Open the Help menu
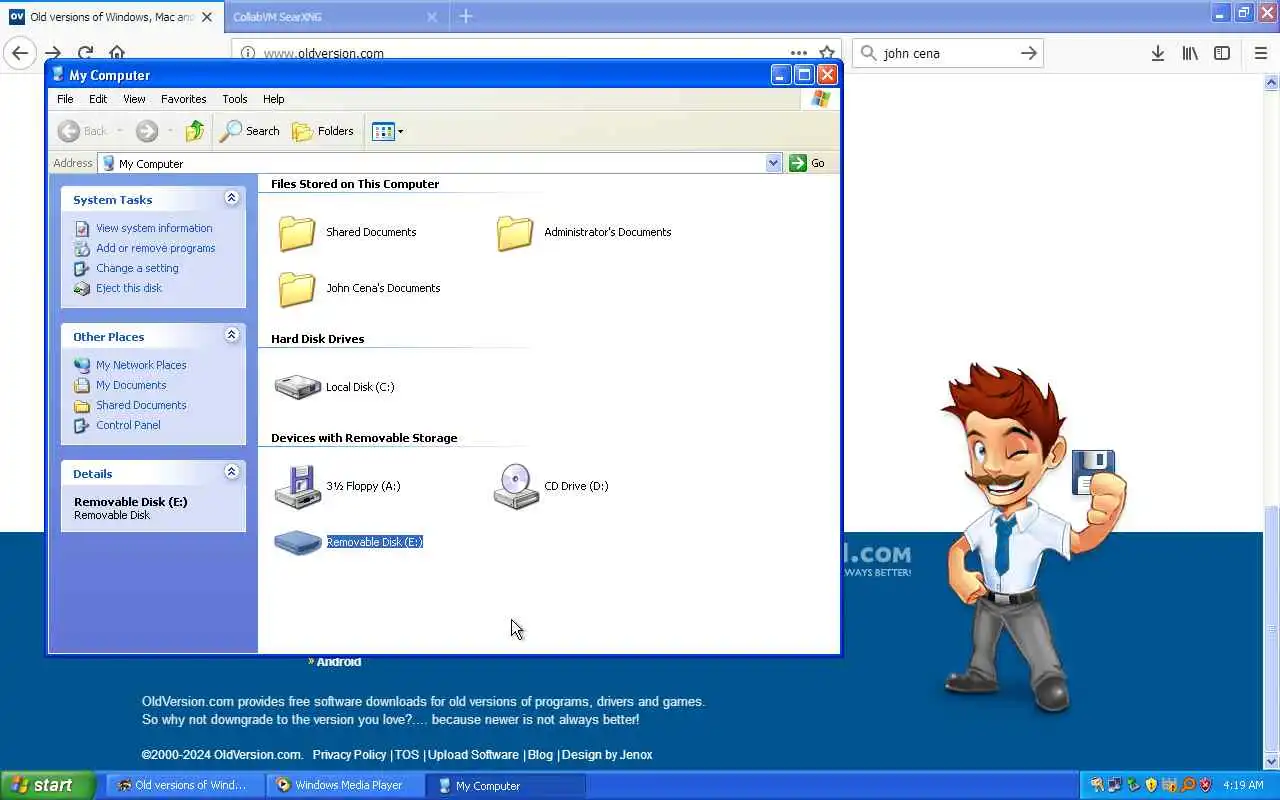The image size is (1280, 800). [x=274, y=99]
